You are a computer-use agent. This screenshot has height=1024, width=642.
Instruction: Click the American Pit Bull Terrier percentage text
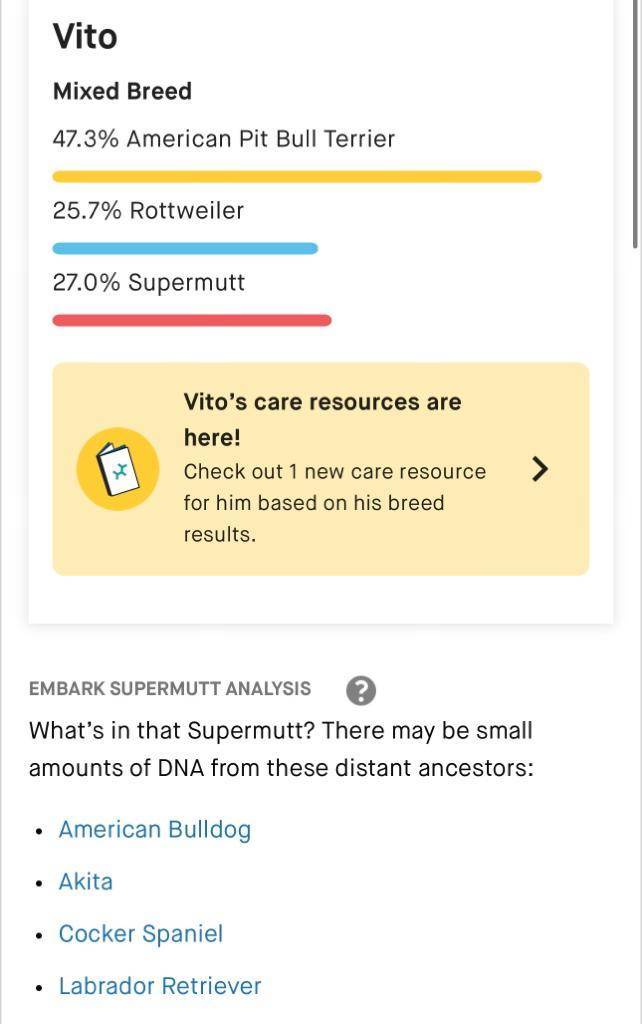224,139
